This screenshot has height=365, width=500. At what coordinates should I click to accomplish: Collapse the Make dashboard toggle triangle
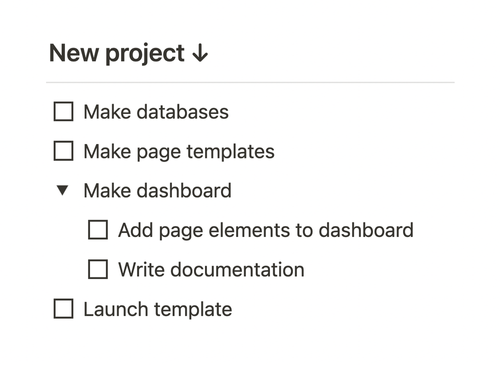62,190
